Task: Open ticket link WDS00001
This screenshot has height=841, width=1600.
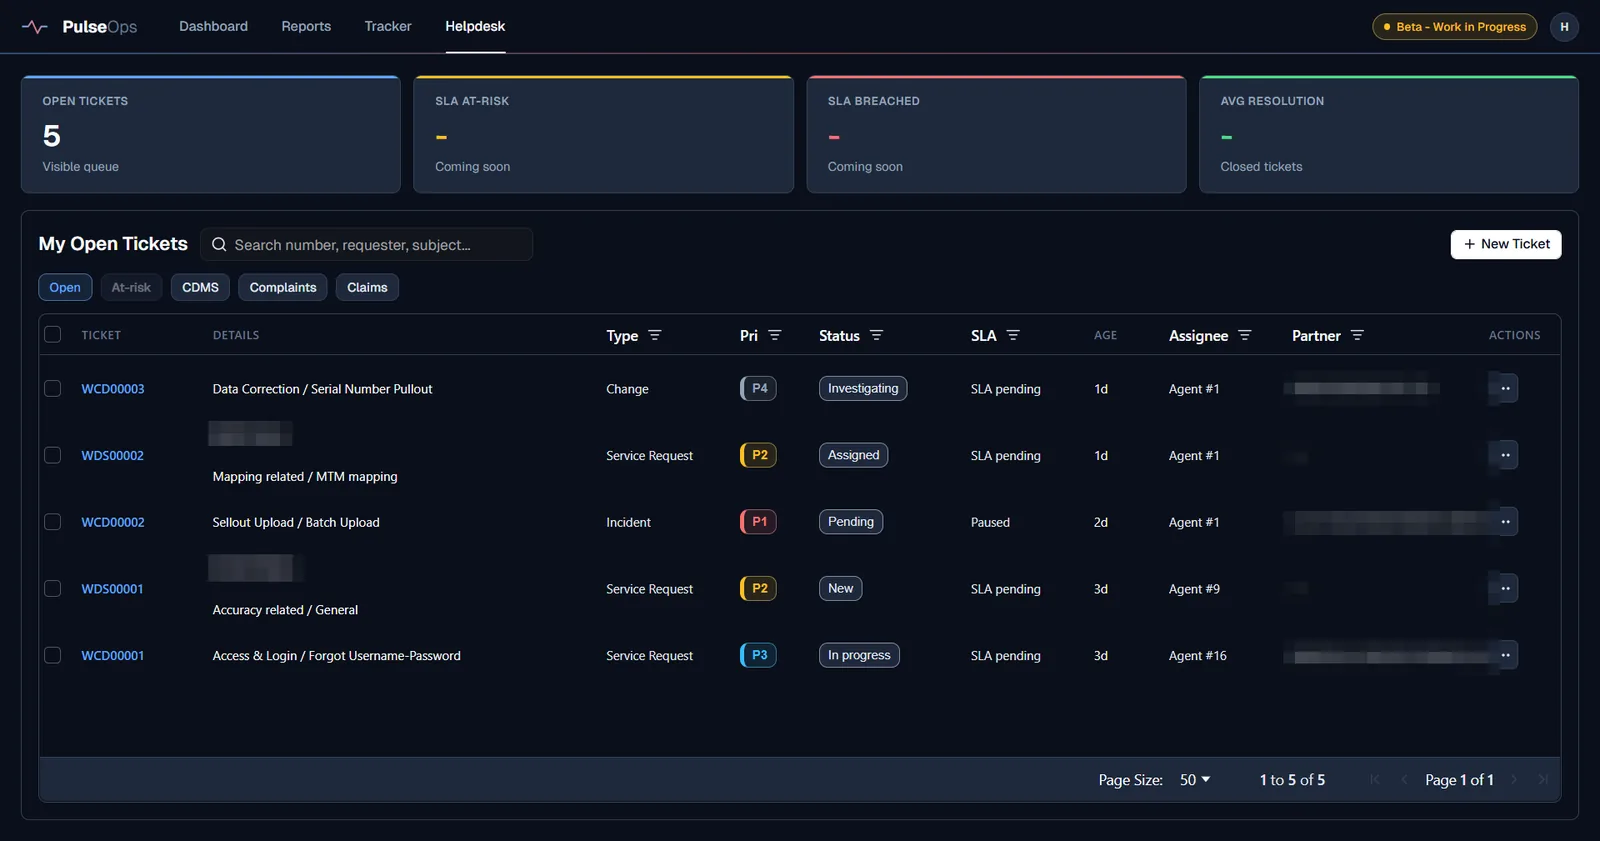Action: [x=112, y=589]
